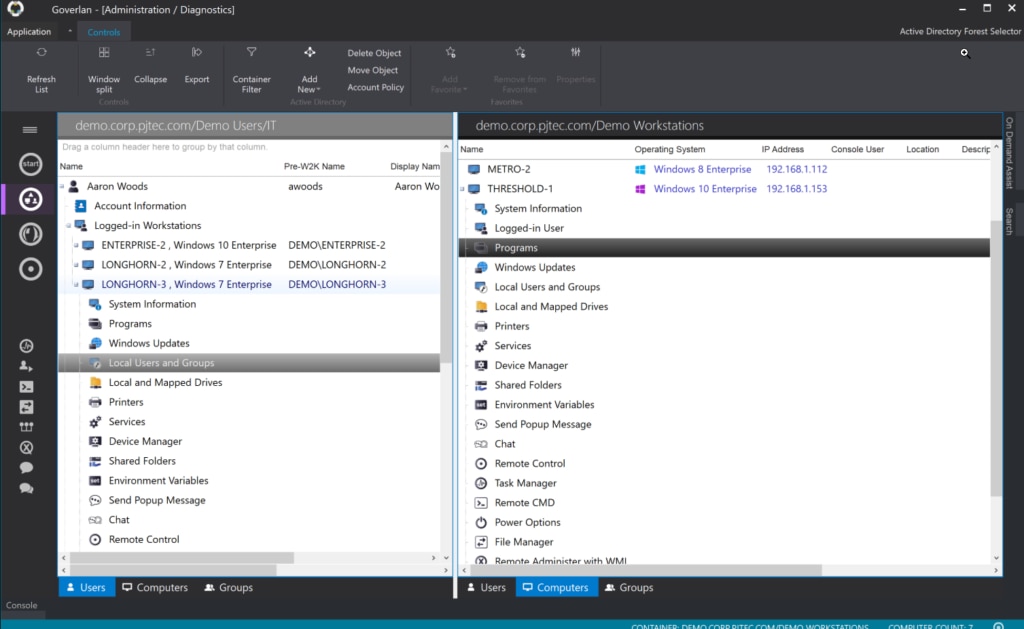Click the WMI circle-X sidebar icon

tap(26, 447)
